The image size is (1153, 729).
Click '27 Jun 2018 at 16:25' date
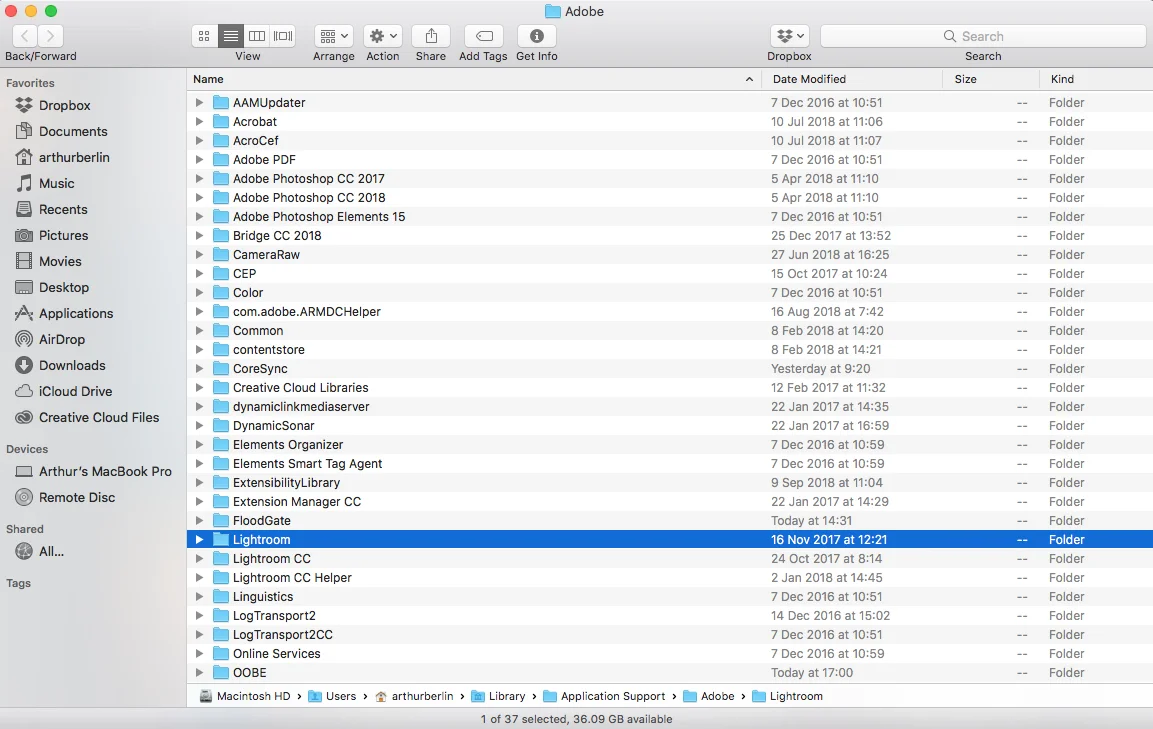(830, 255)
